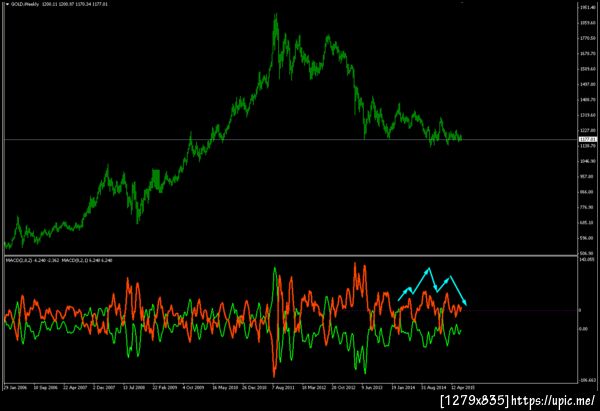Click the 1227.00 price scale label
This screenshot has width=600, height=411.
[588, 130]
